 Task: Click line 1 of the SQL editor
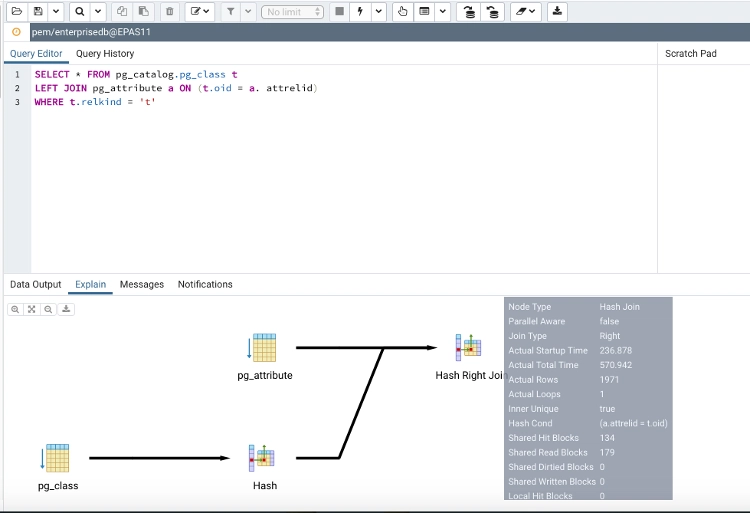(x=136, y=75)
